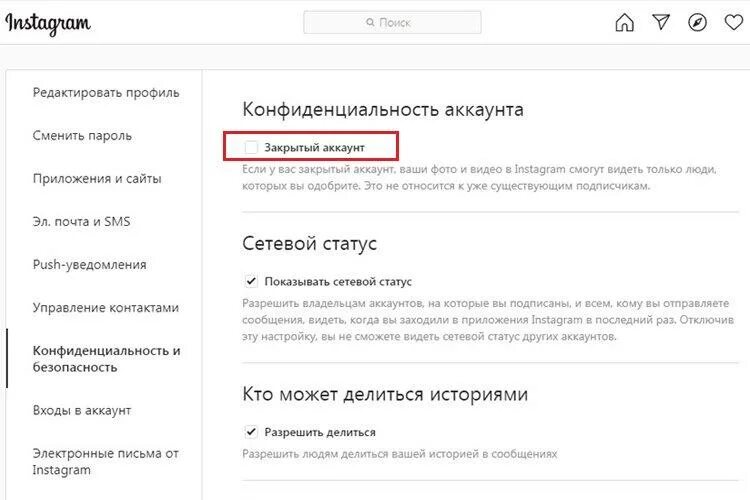Uncheck Разрешить делиться checkbox
This screenshot has width=750, height=500.
tap(251, 432)
